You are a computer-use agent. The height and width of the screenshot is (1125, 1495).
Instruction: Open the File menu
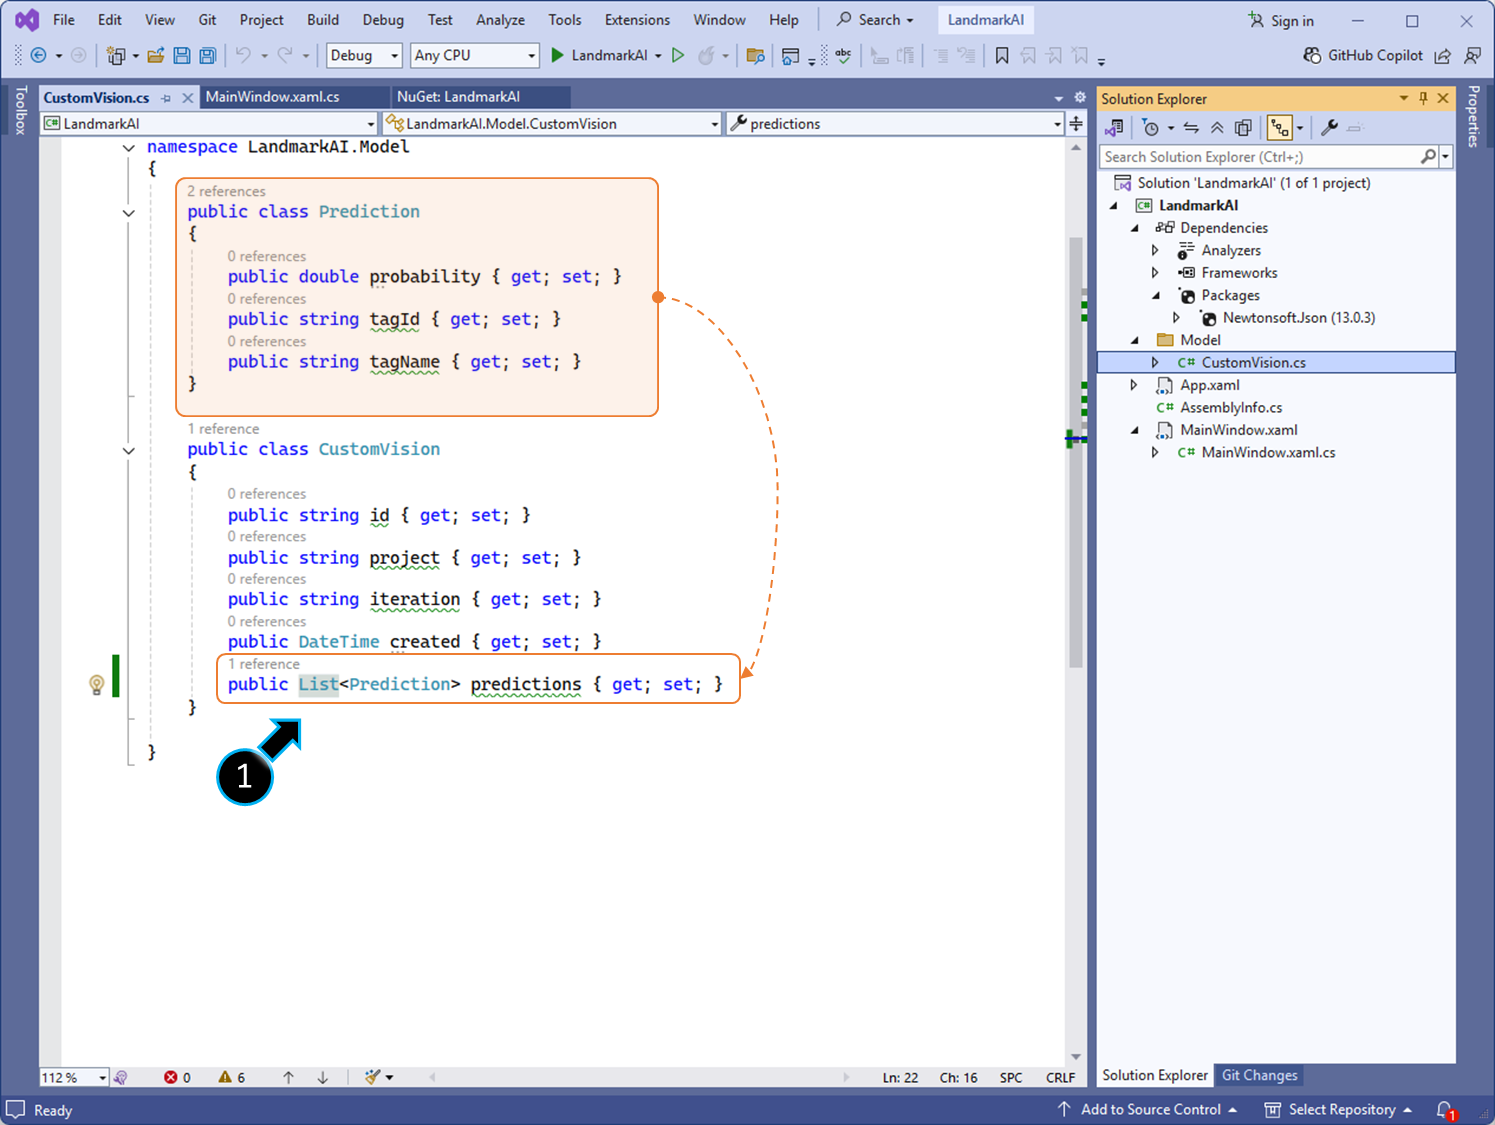(63, 20)
